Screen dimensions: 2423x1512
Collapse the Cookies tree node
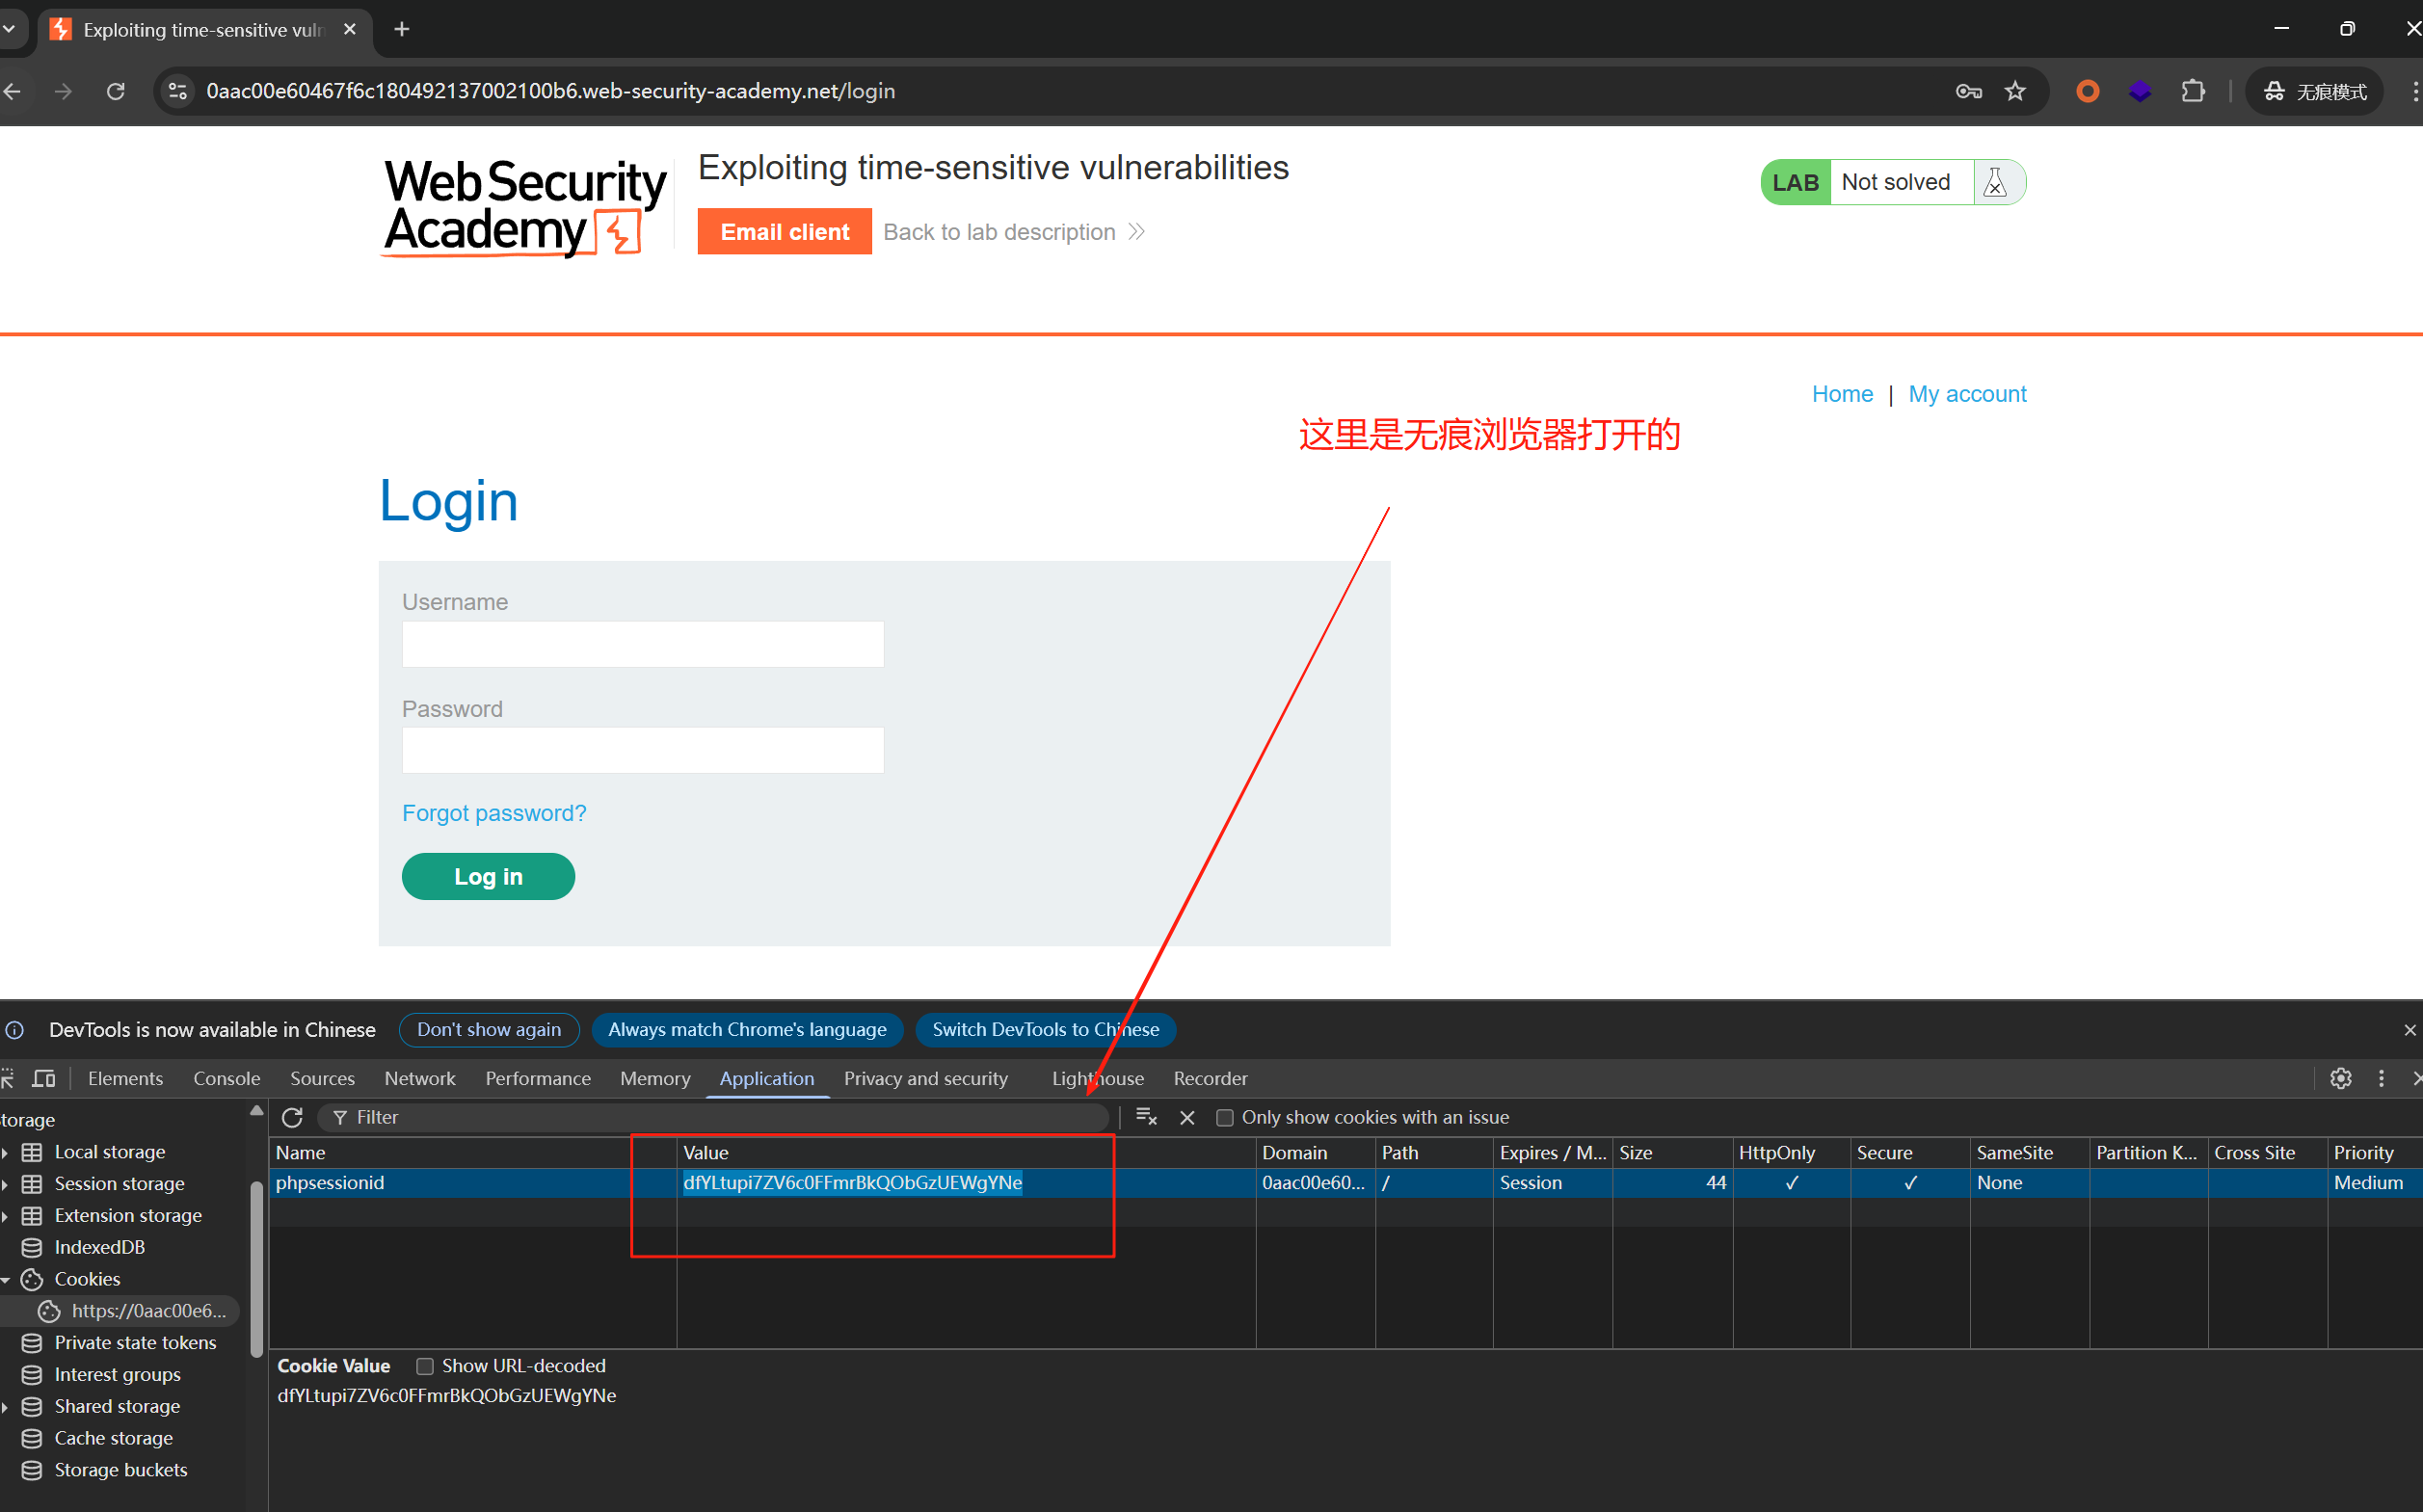[x=6, y=1280]
